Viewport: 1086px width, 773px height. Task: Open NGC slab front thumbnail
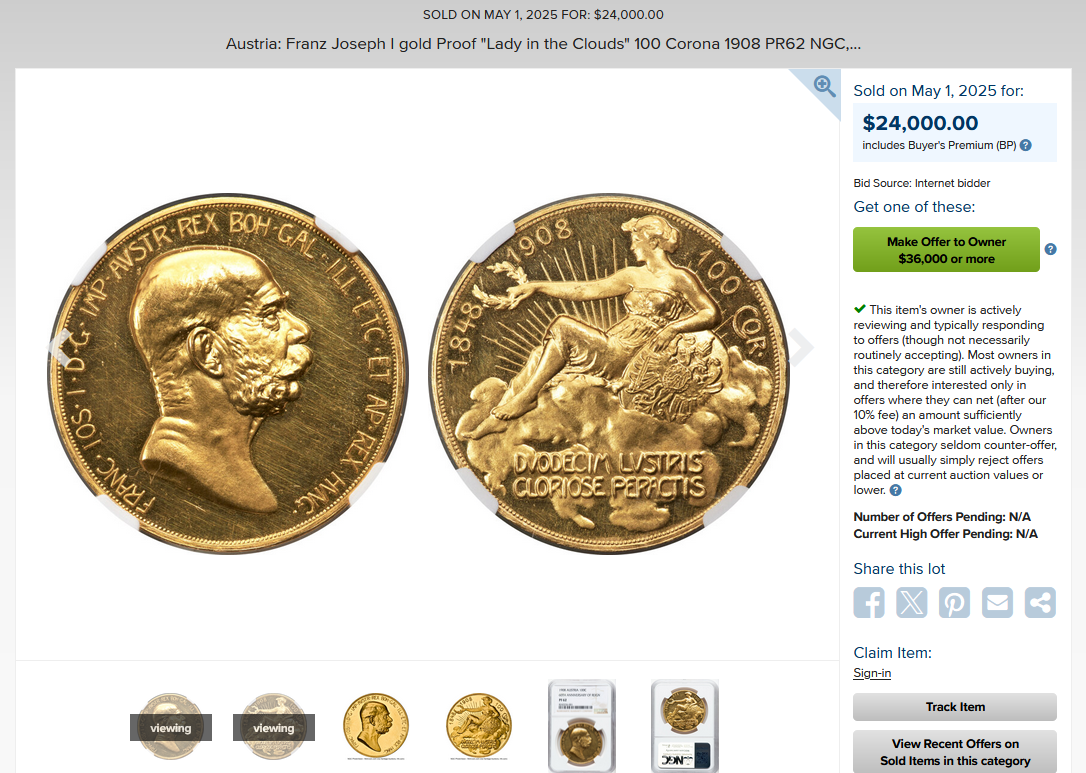point(582,726)
